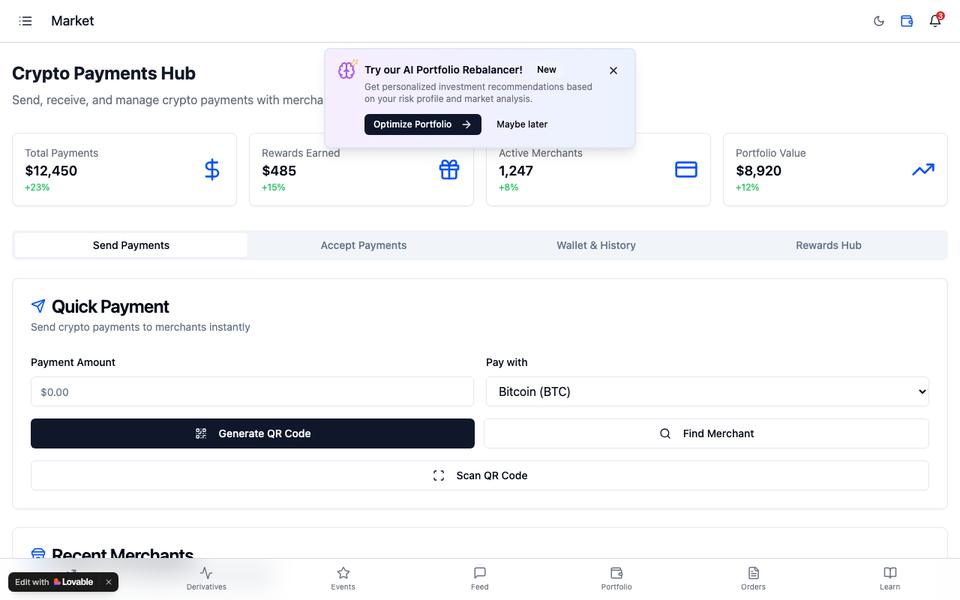960x600 pixels.
Task: Open Feed in bottom navigation
Action: pos(480,578)
